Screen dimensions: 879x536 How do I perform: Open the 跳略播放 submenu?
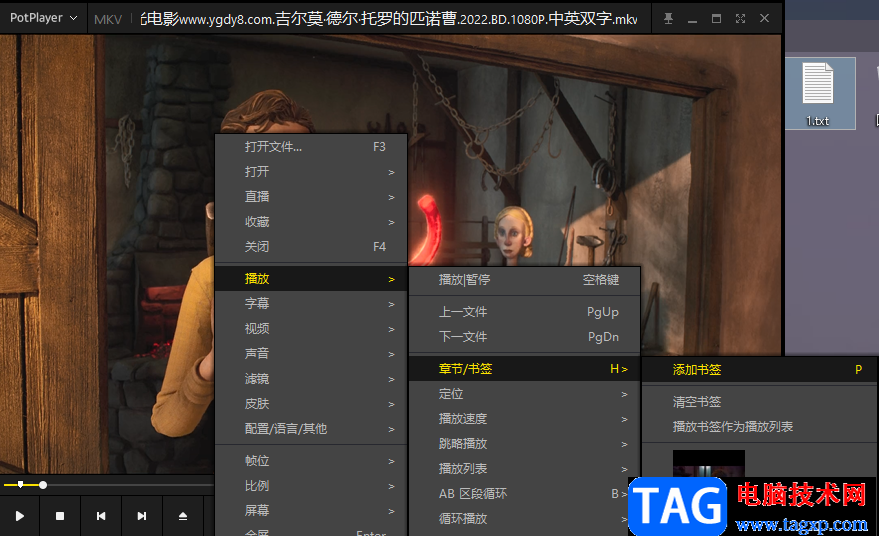coord(524,444)
